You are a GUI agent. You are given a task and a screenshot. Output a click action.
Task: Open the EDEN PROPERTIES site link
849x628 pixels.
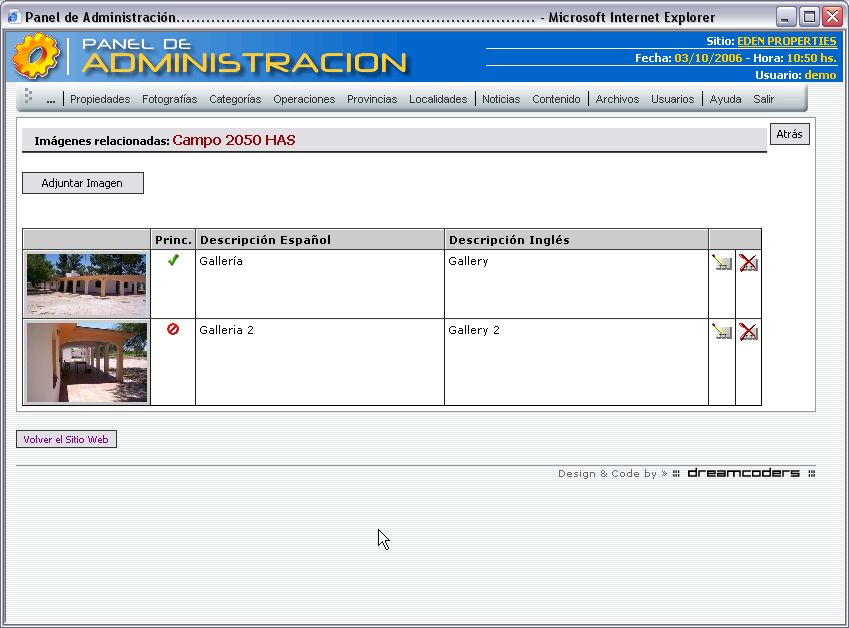point(786,41)
